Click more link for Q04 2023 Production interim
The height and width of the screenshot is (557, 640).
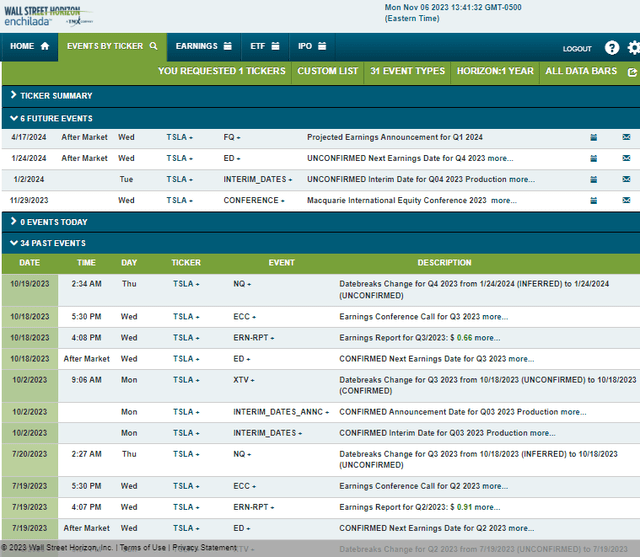(522, 180)
